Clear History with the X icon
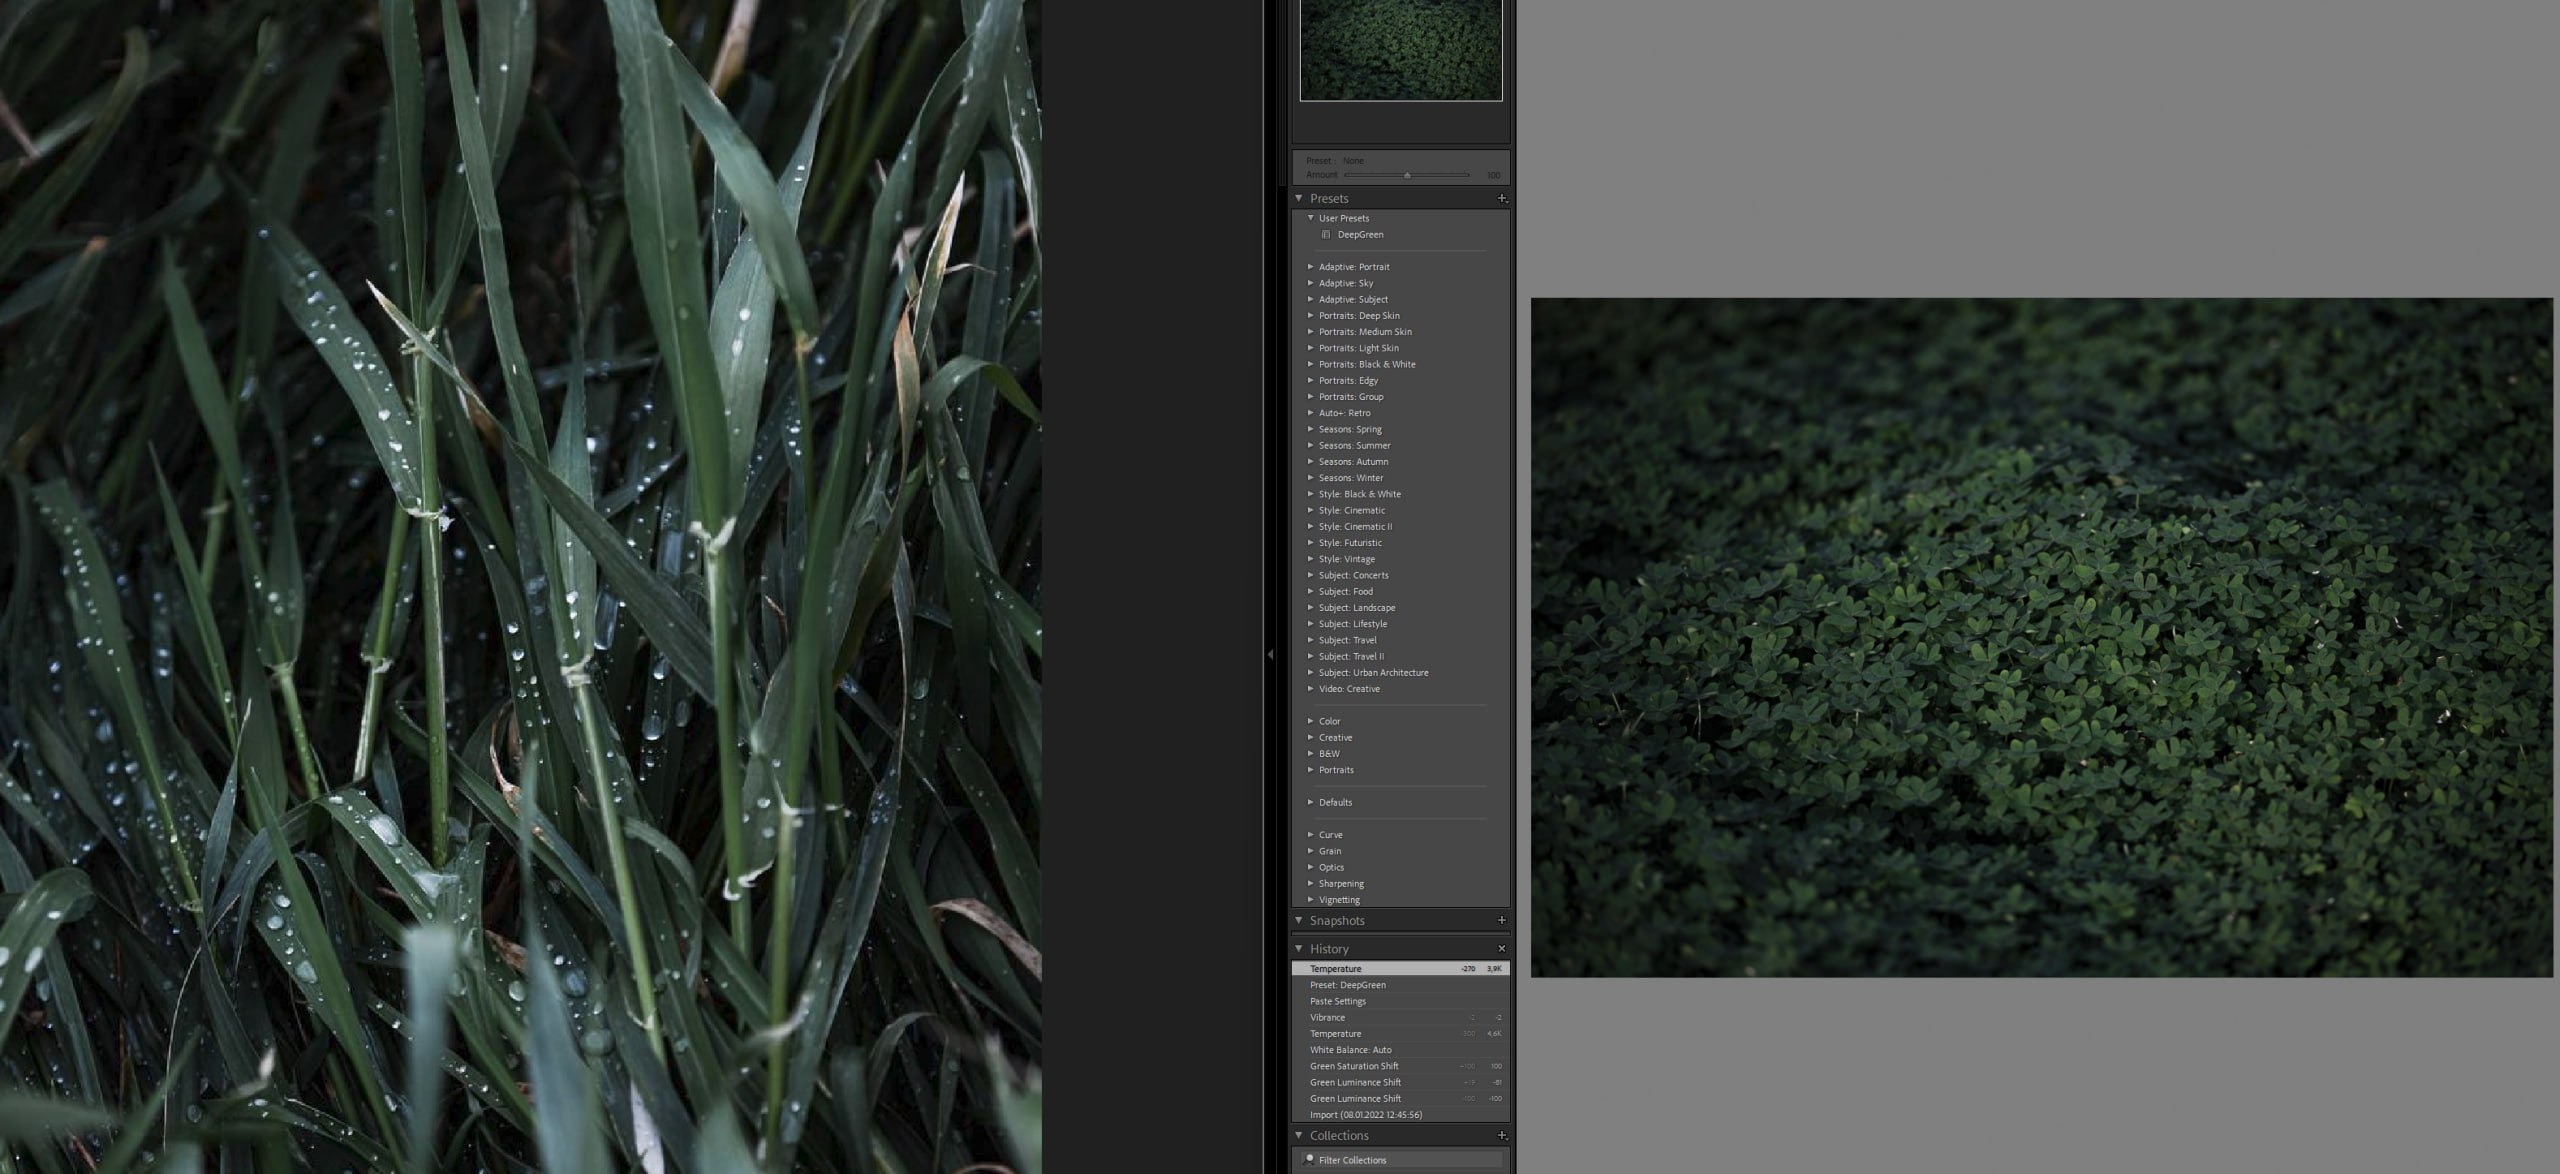The width and height of the screenshot is (2560, 1174). [x=1501, y=948]
